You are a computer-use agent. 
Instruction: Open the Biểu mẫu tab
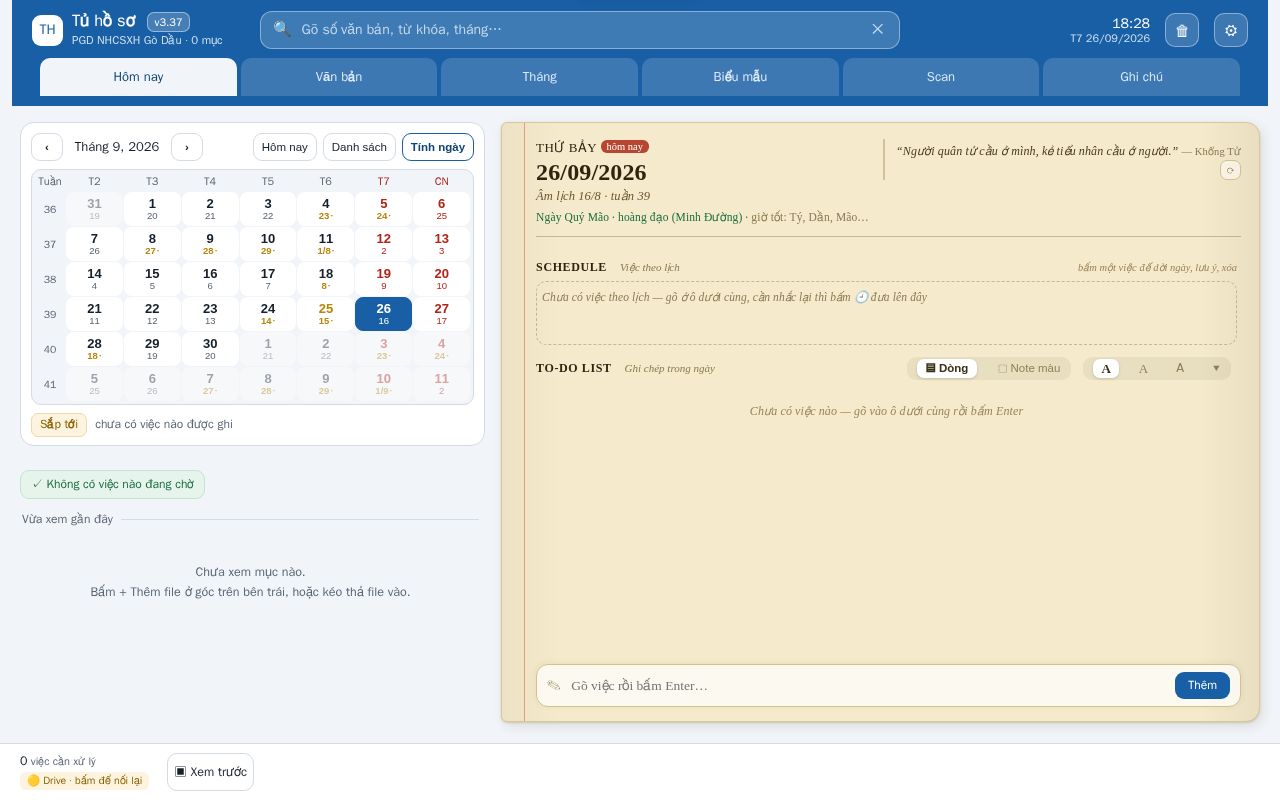(740, 77)
